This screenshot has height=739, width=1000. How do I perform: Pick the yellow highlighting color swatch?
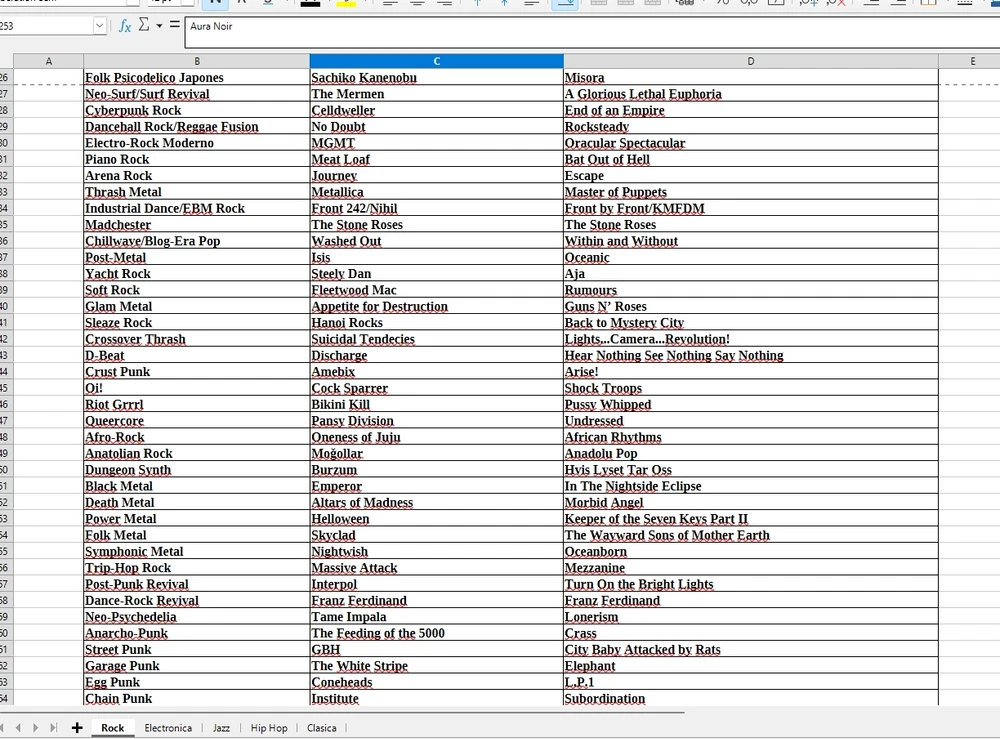point(346,3)
